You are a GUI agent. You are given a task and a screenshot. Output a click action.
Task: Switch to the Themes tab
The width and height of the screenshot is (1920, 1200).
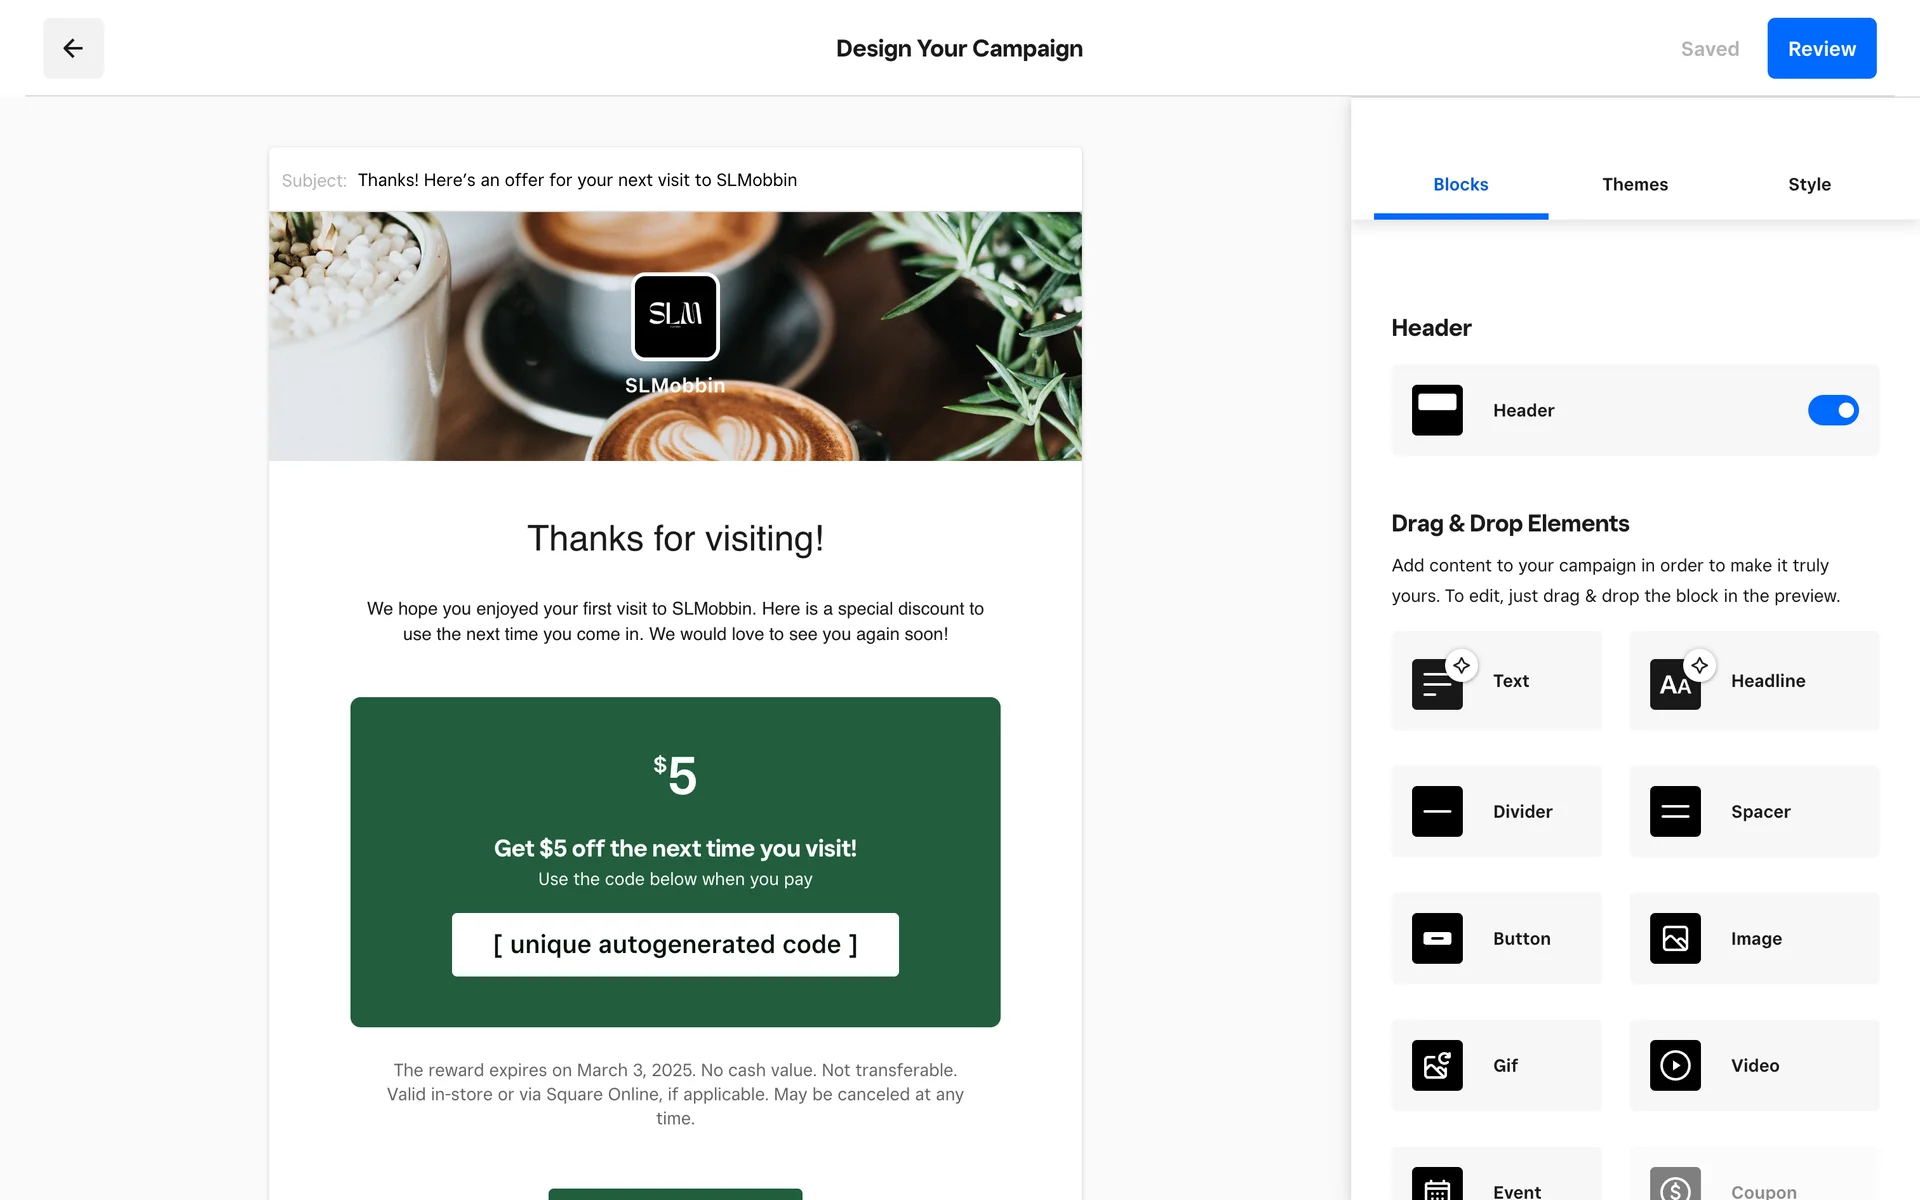coord(1634,184)
